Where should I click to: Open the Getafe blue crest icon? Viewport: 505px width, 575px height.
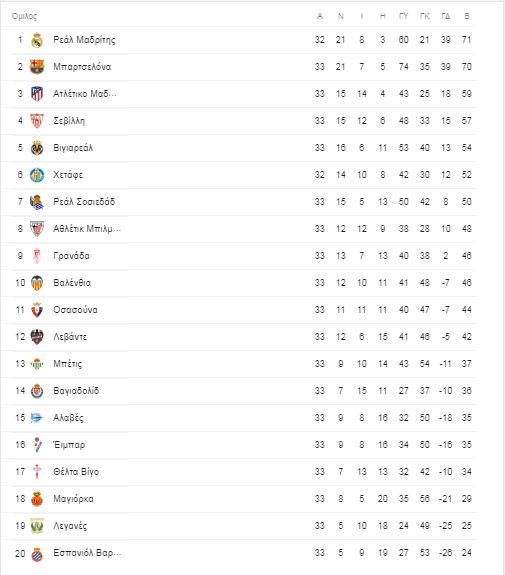pyautogui.click(x=37, y=175)
